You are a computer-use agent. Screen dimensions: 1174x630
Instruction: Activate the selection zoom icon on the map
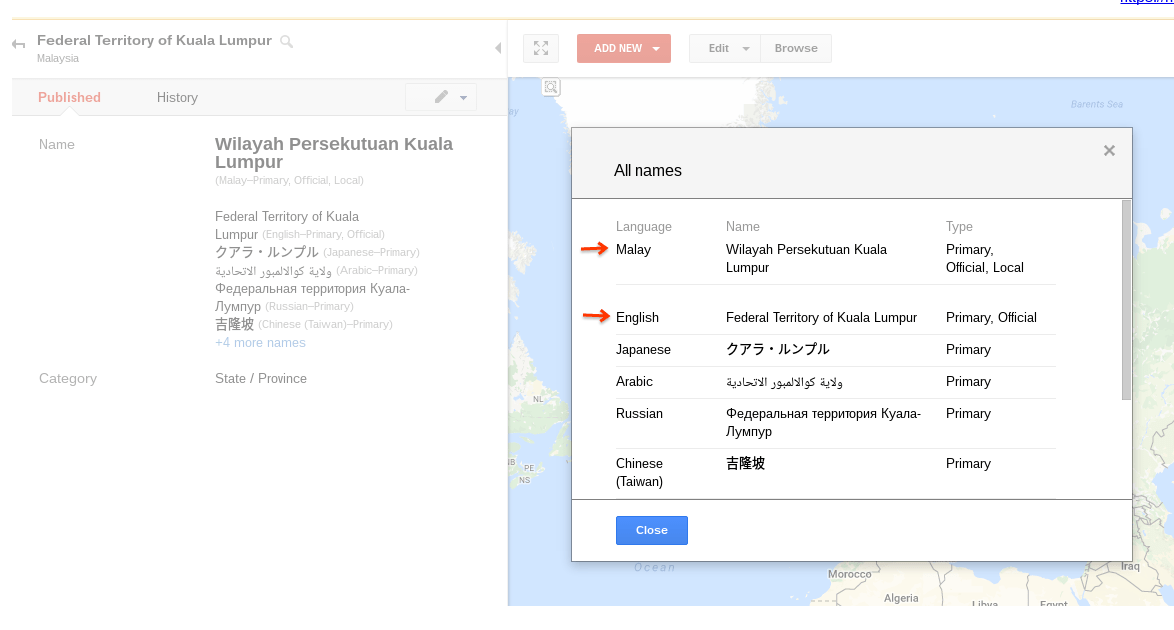coord(551,88)
